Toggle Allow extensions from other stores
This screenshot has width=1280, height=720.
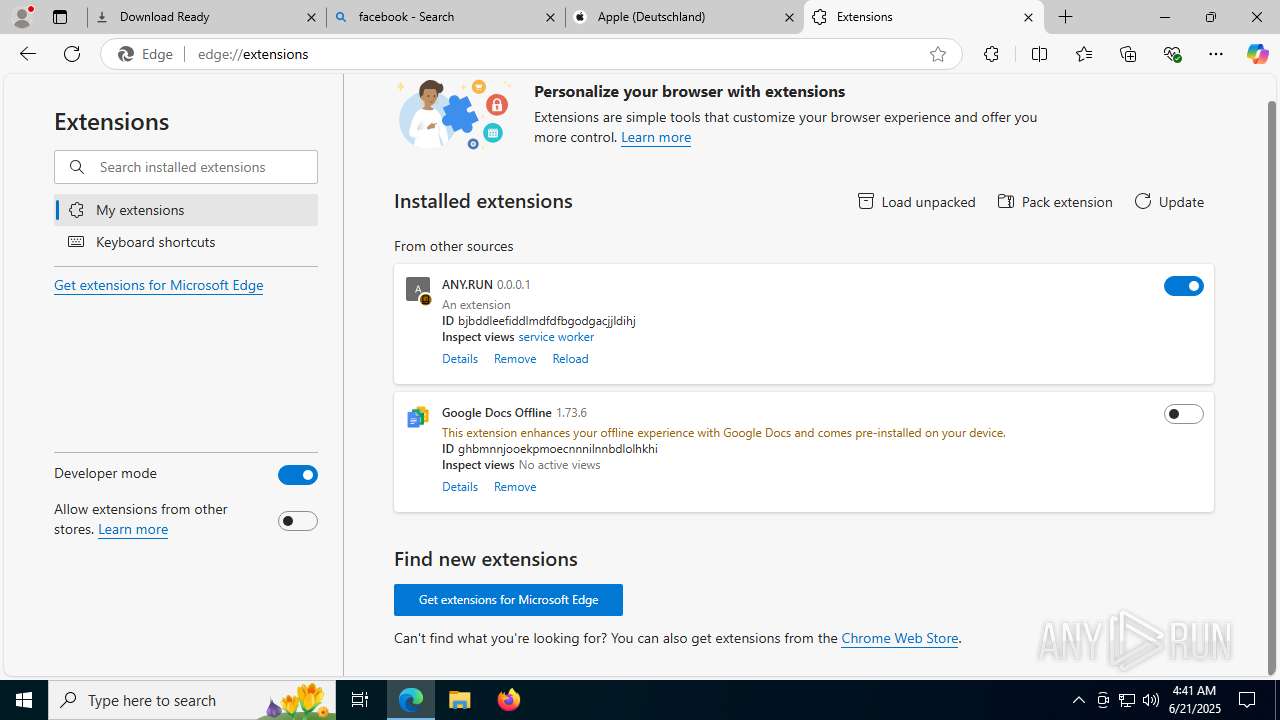click(297, 521)
